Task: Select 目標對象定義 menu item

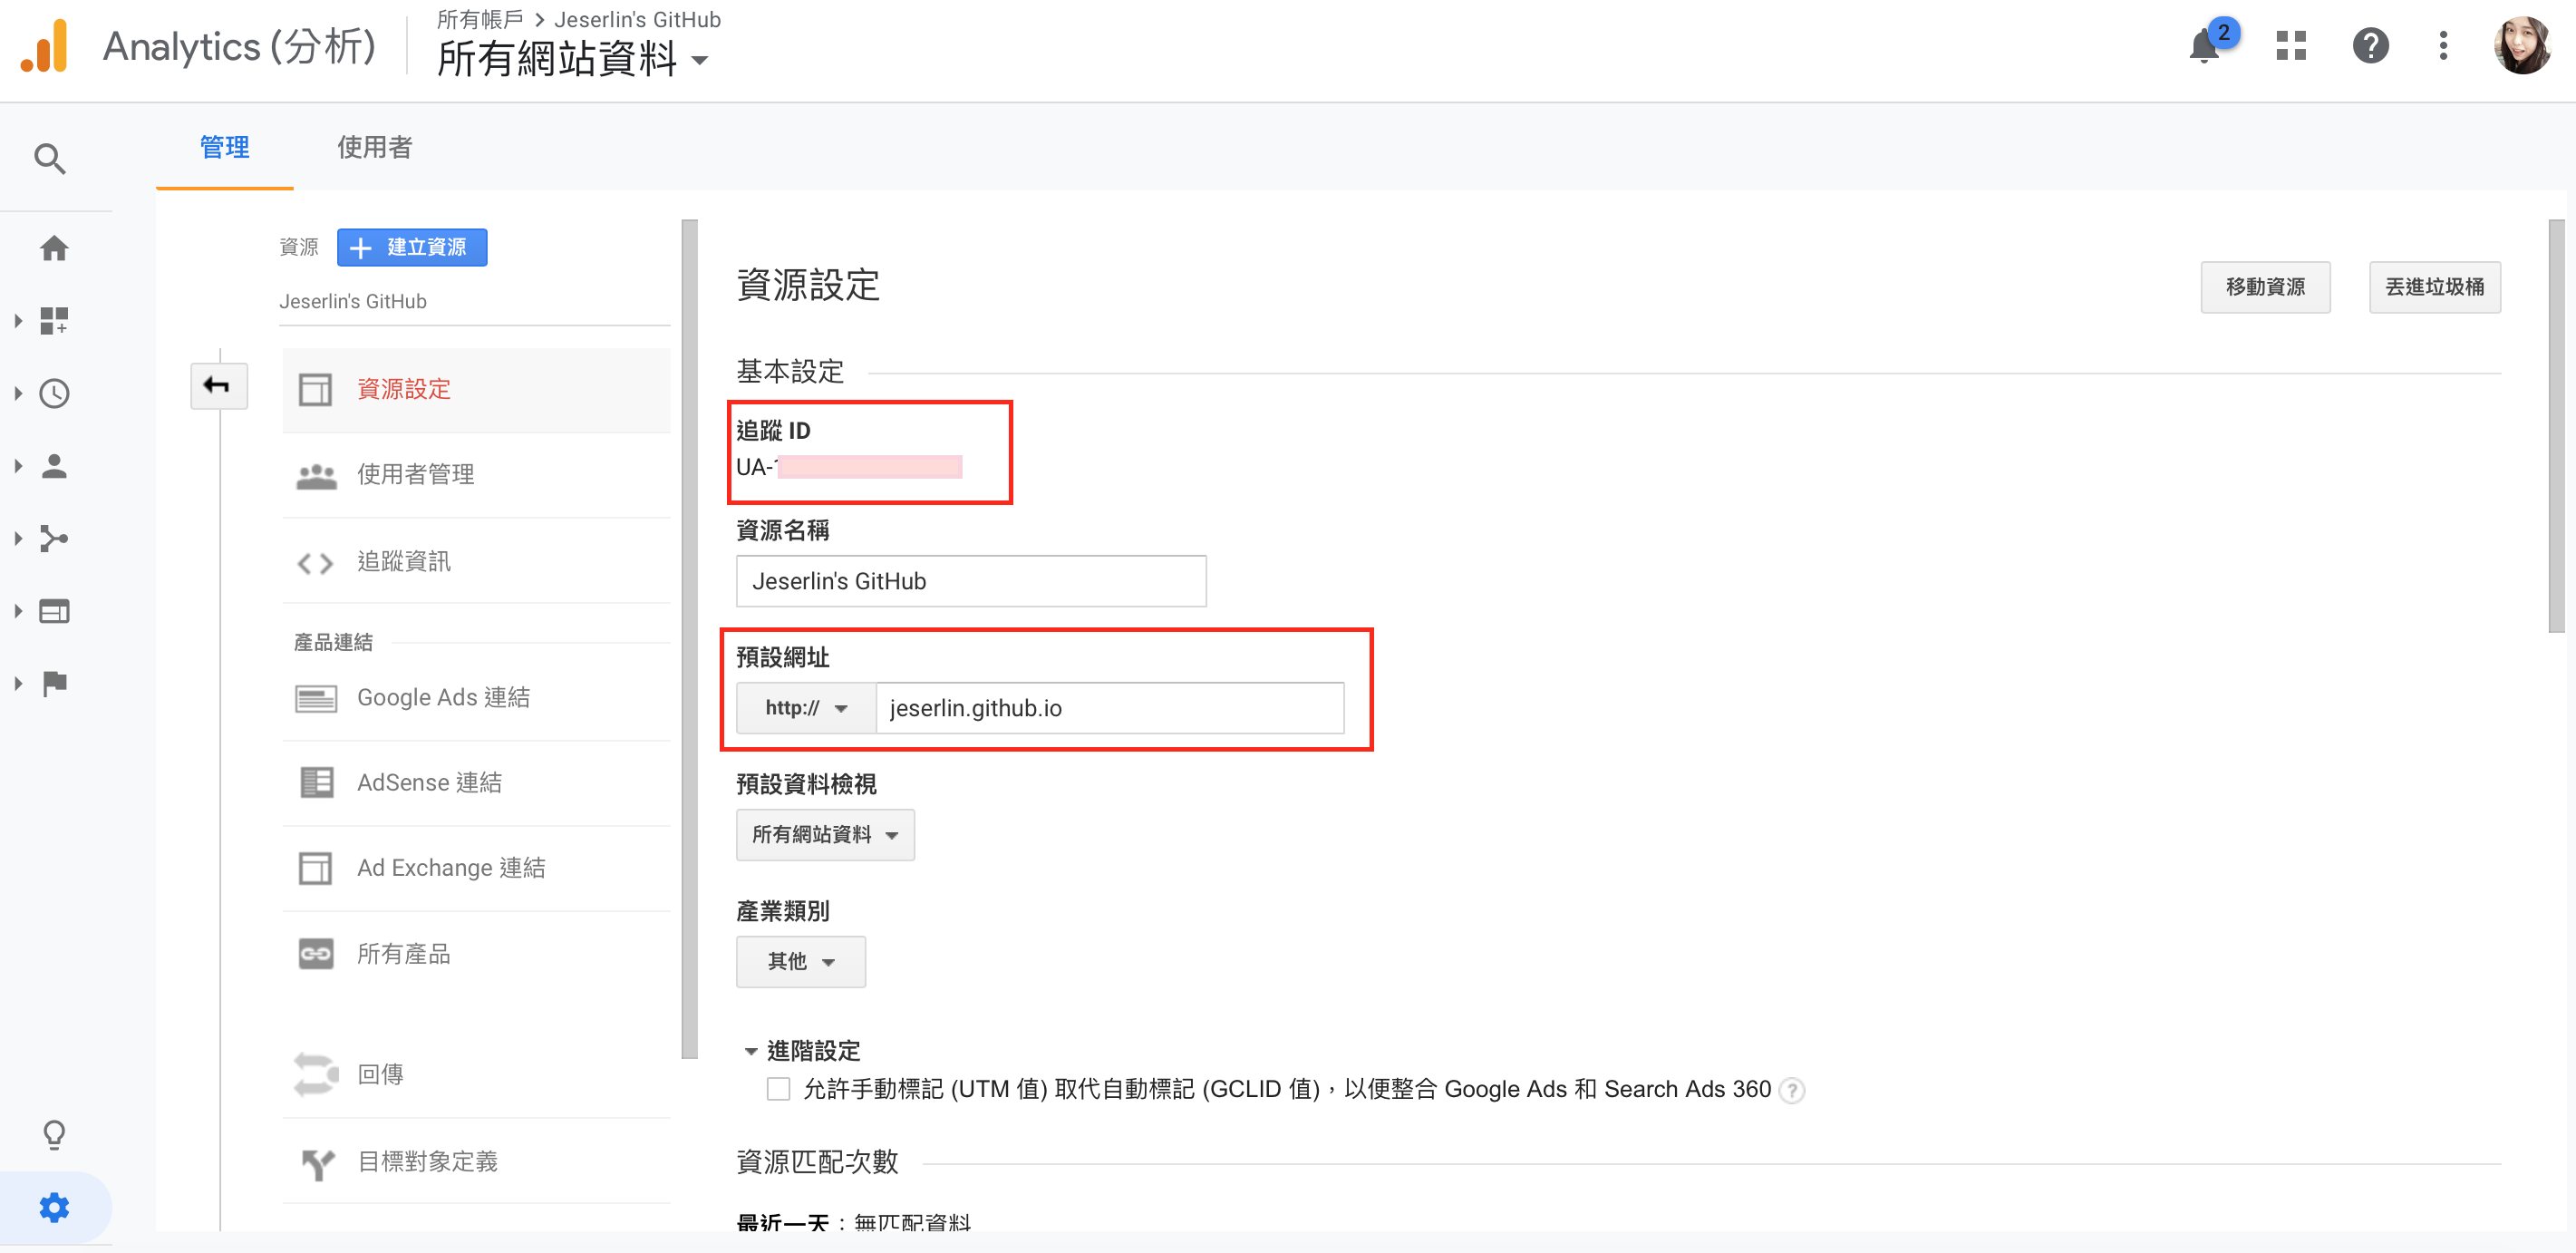Action: pos(477,1162)
